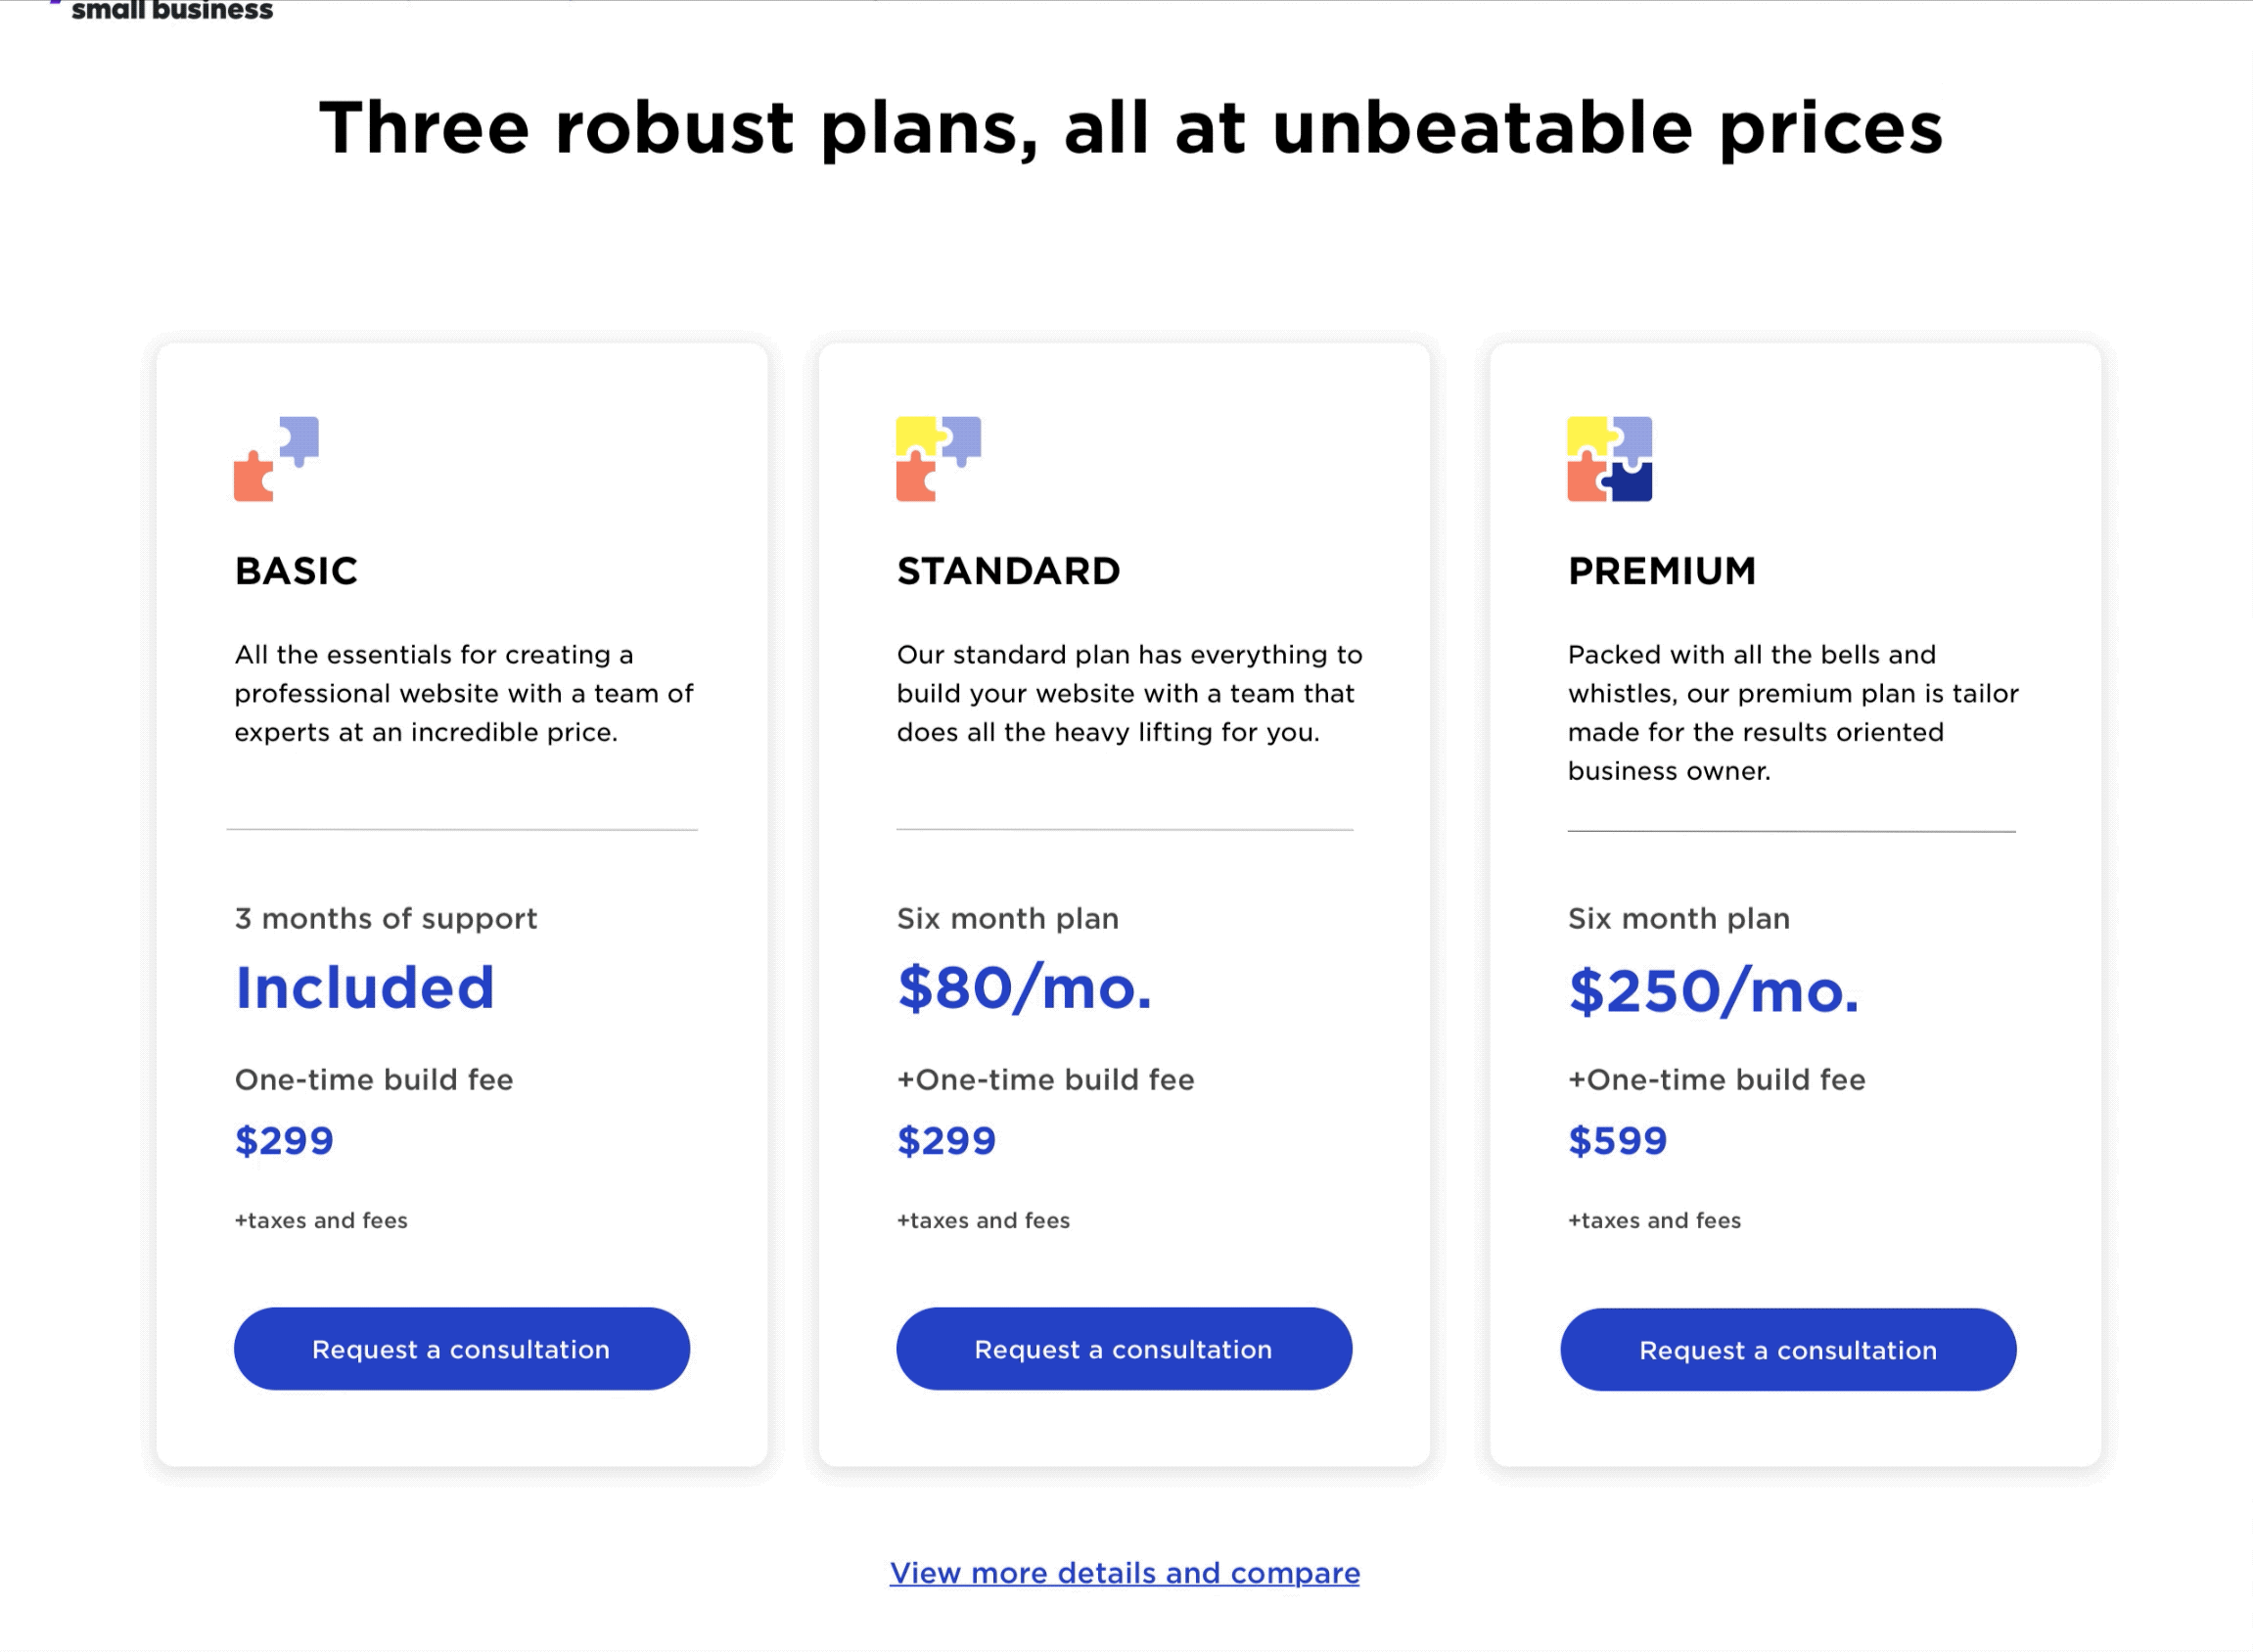Click the $299 Basic one-time build fee
Screen dimensions: 2253x1652
point(284,1140)
